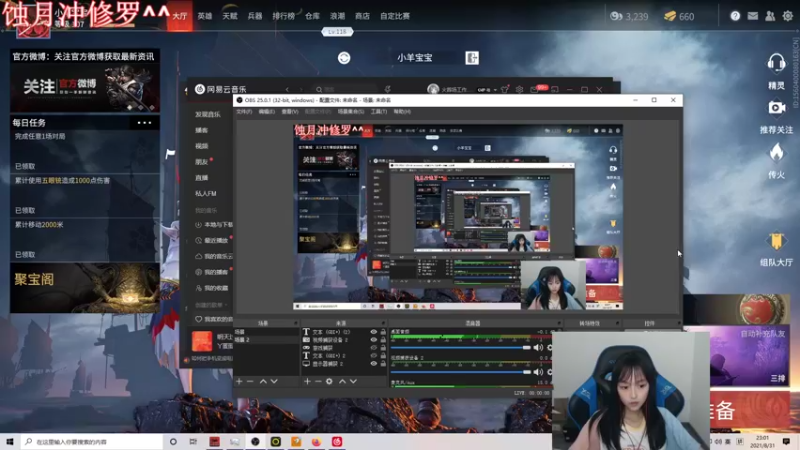Switch to 天赋 tab in game nav
This screenshot has width=800, height=450.
230,16
